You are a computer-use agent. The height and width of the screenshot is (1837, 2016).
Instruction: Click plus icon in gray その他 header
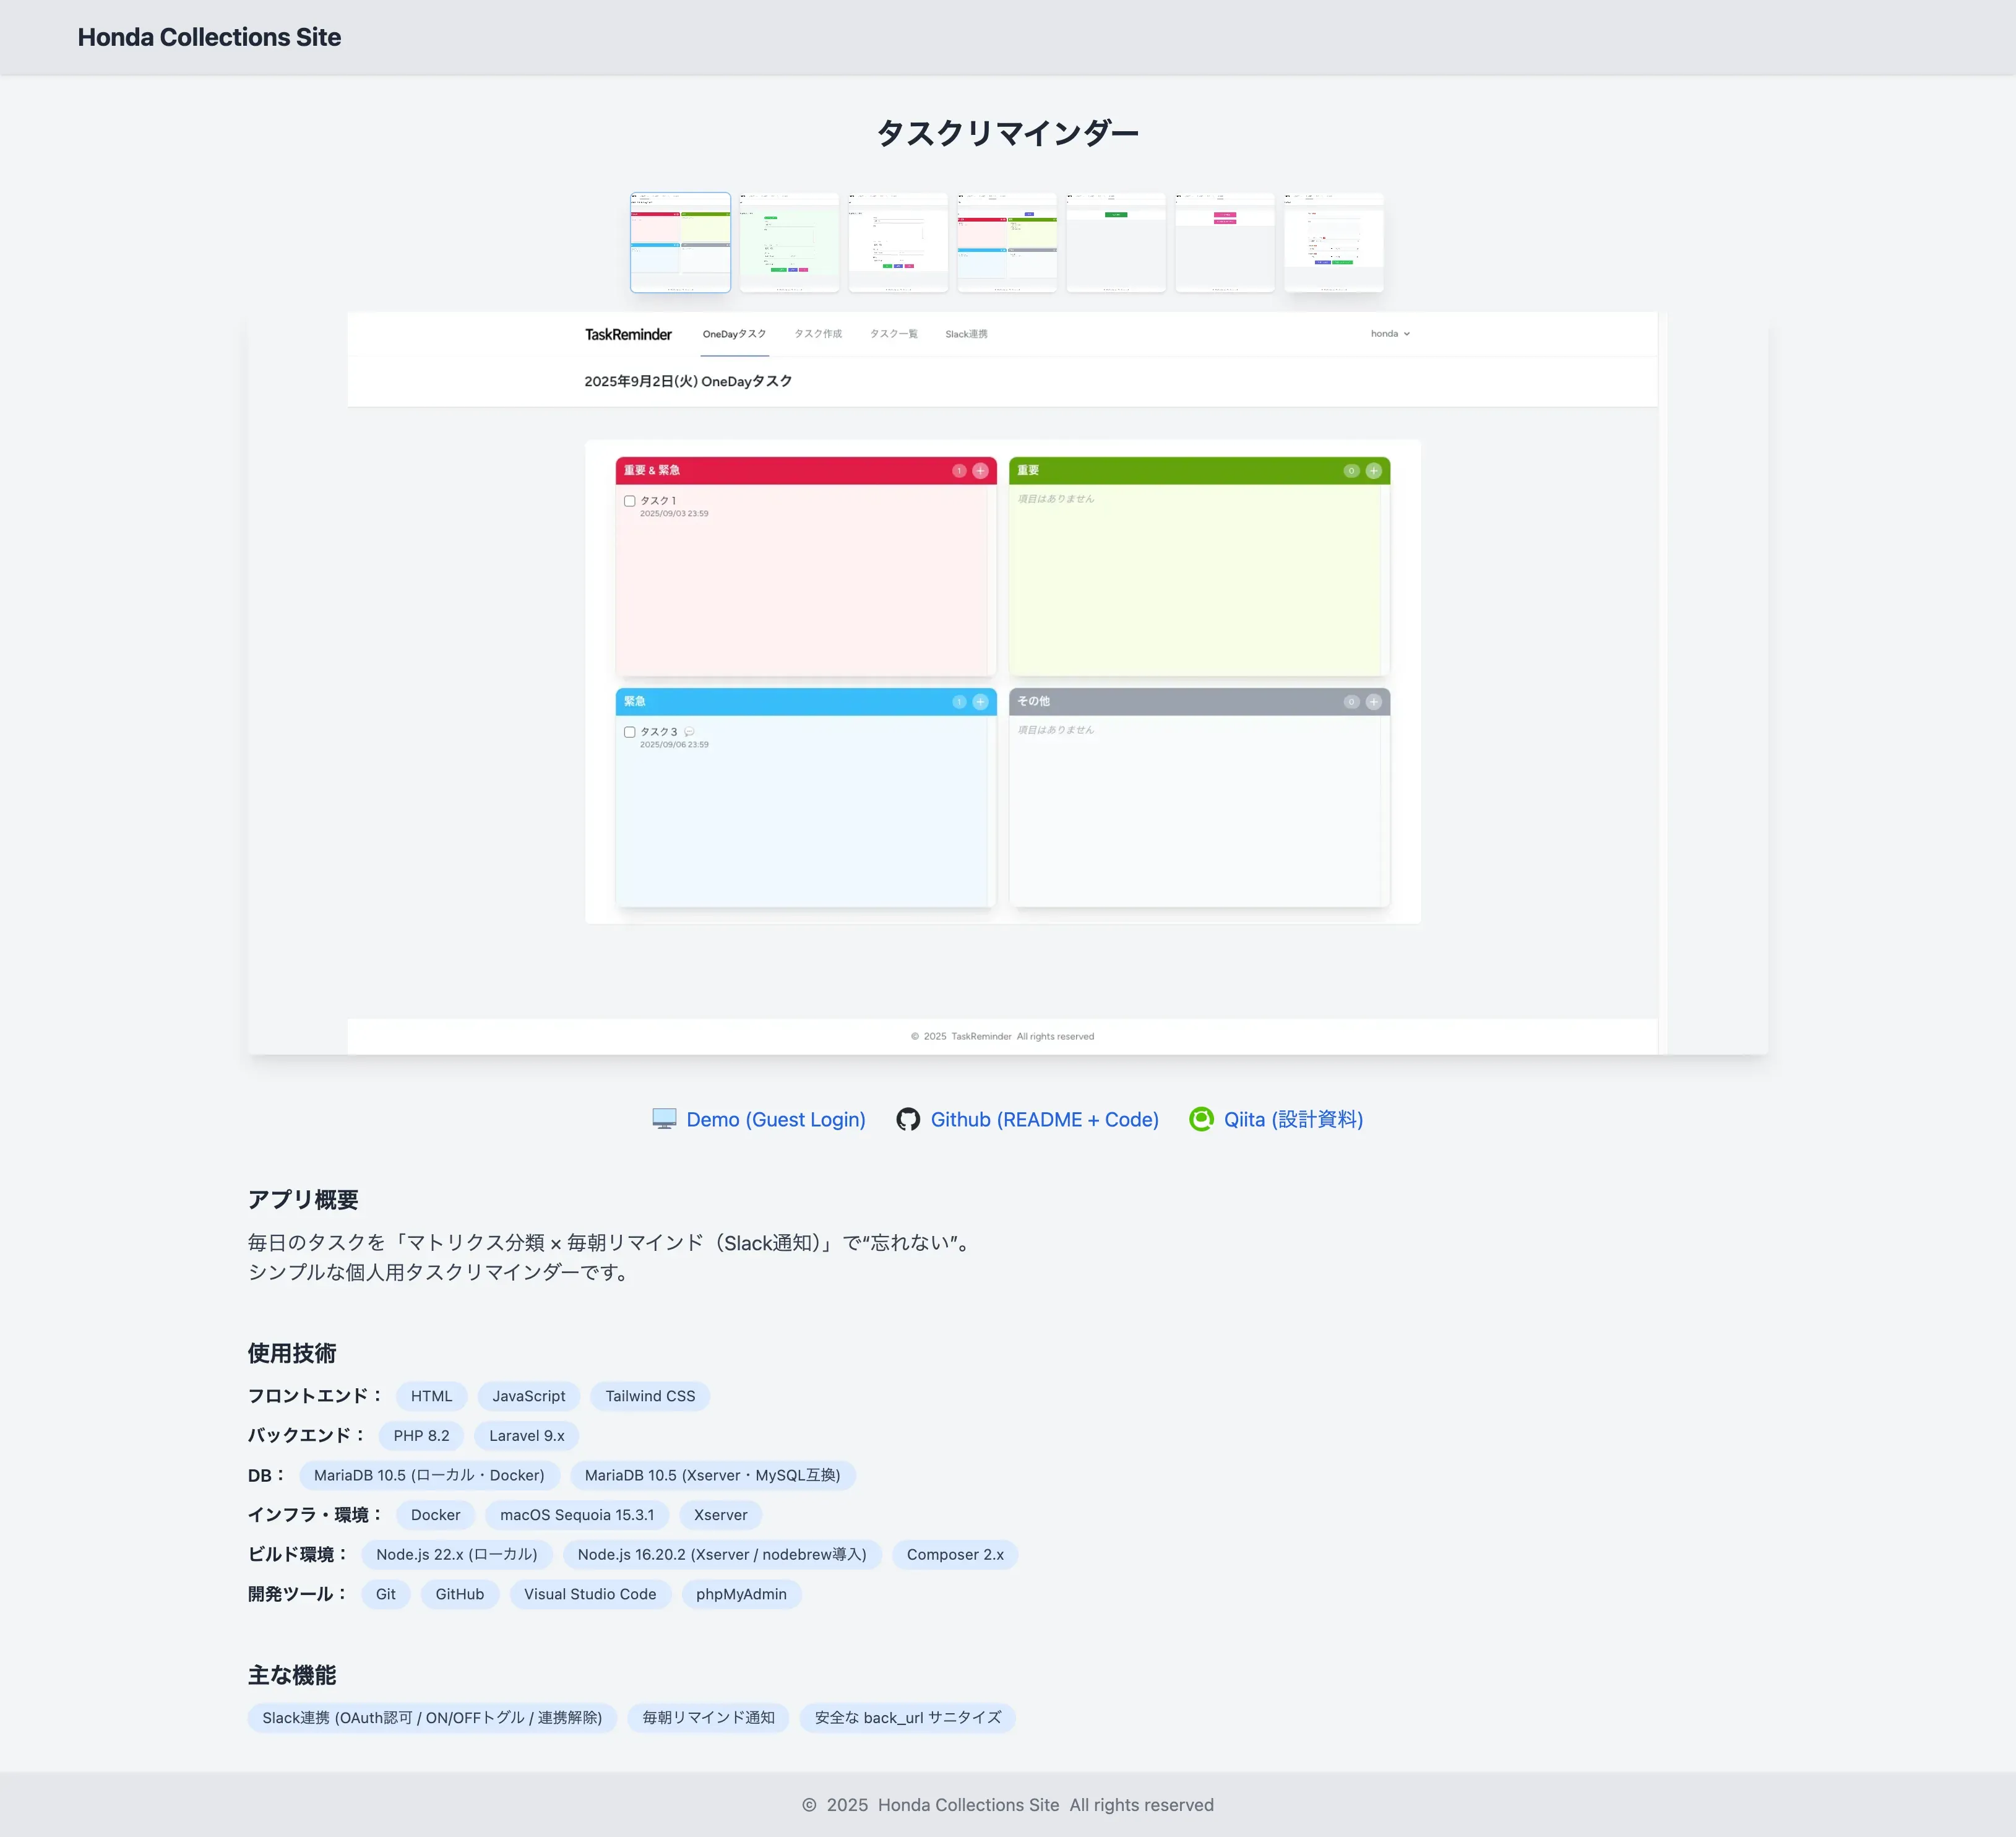click(1373, 702)
